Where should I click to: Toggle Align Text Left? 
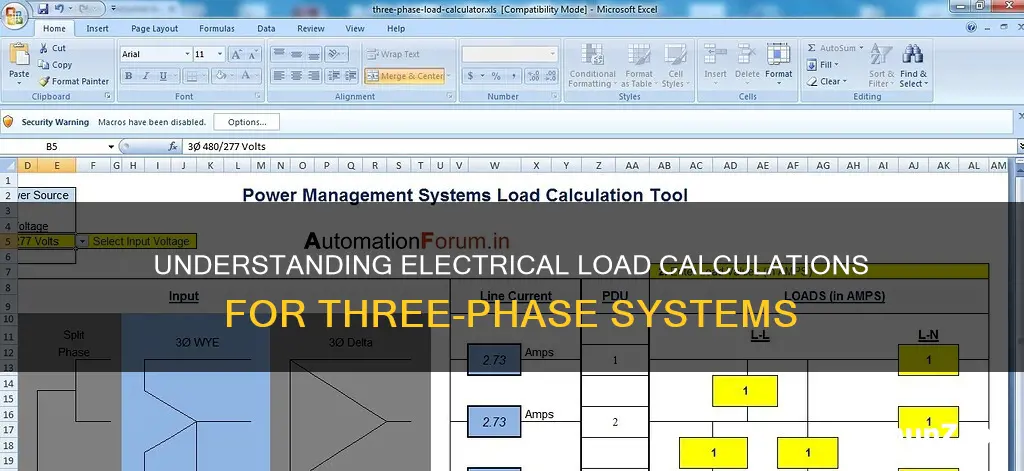[x=279, y=76]
